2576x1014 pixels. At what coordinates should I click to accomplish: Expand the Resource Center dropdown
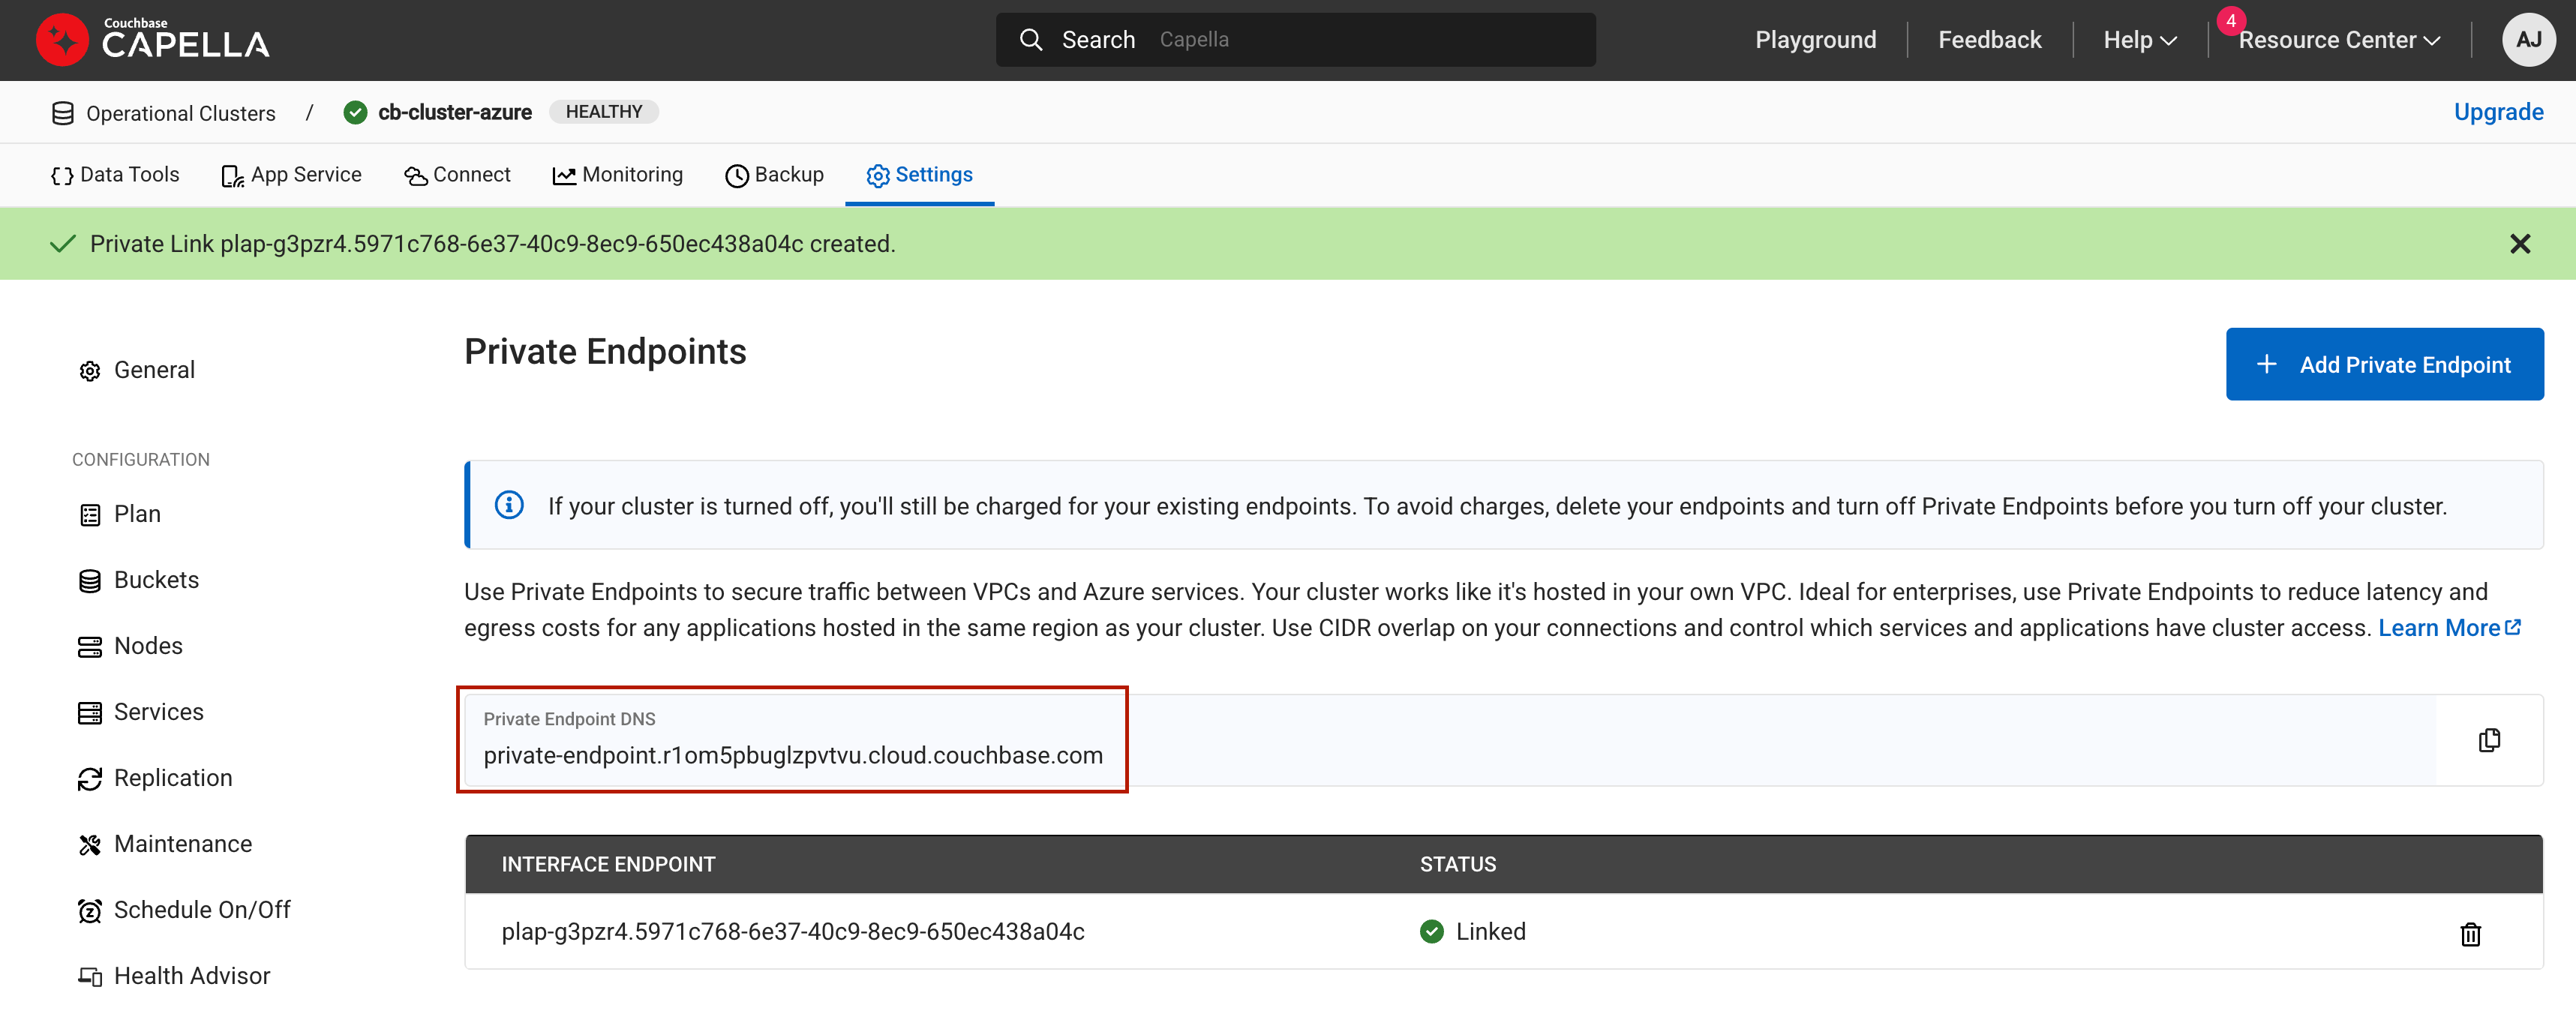coord(2338,40)
